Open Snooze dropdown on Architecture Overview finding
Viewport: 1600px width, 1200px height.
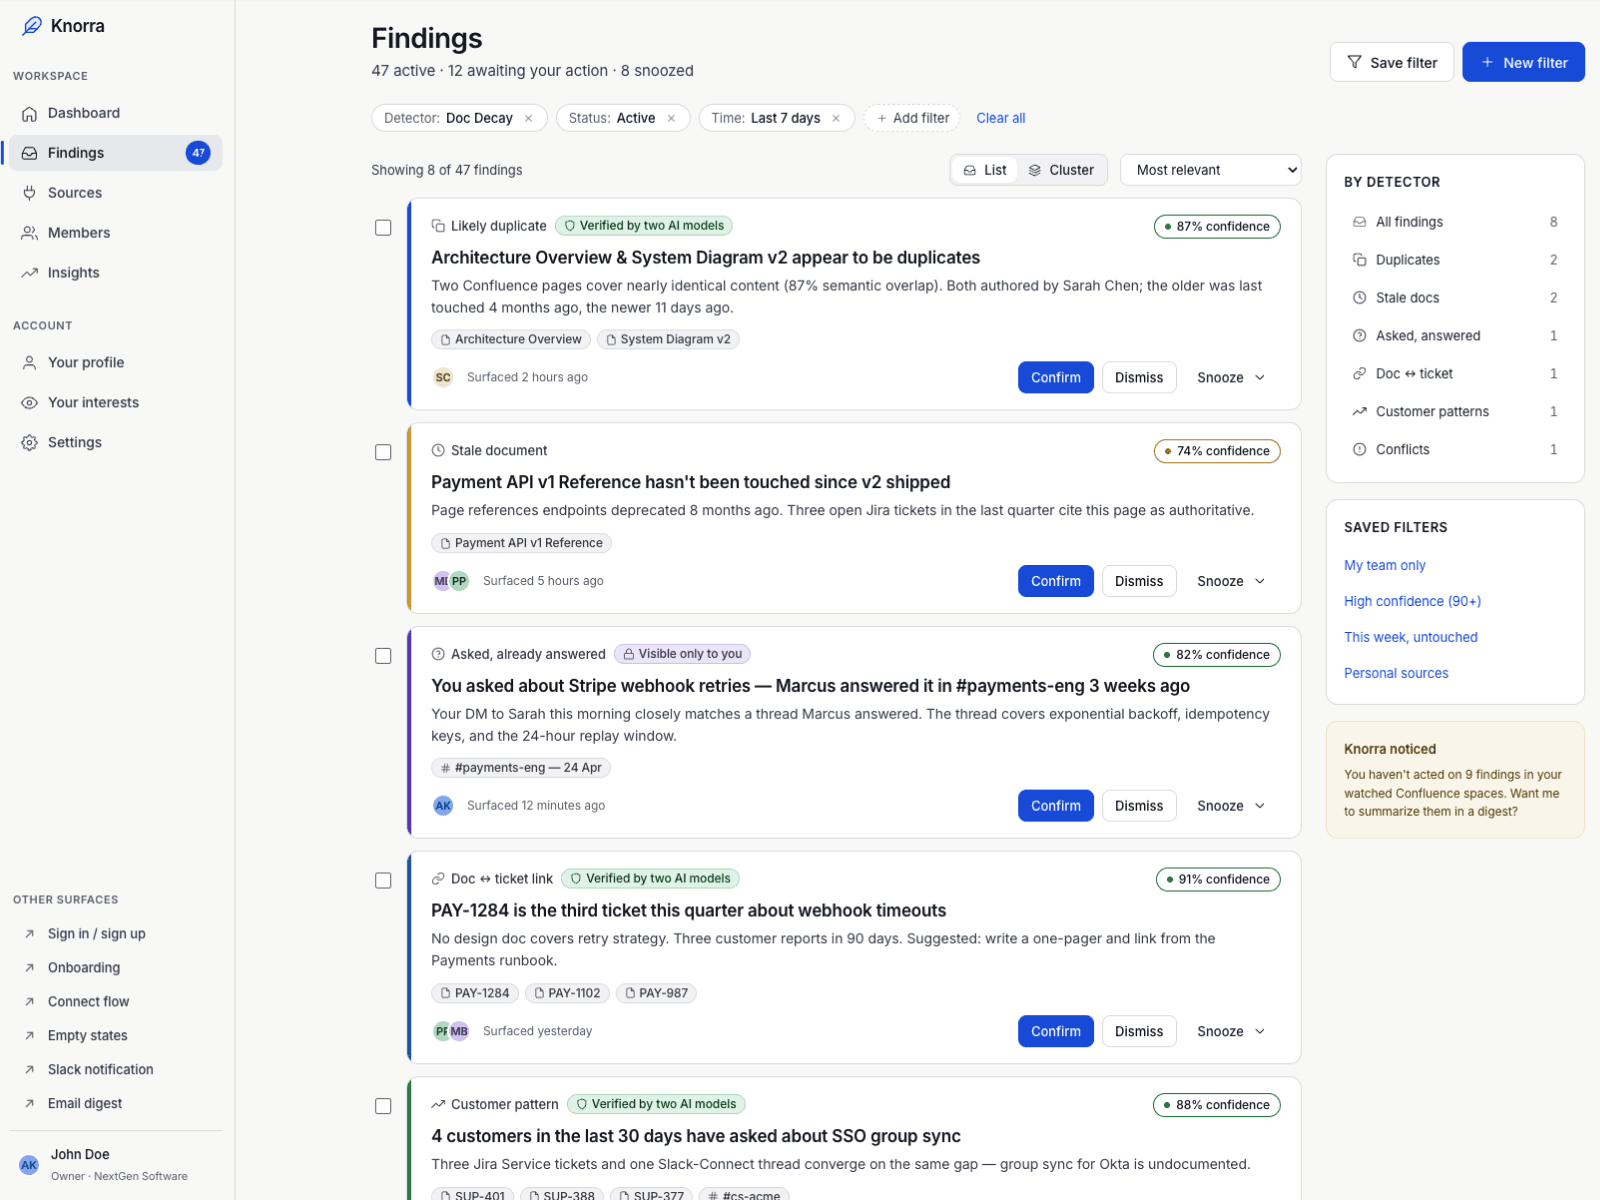tap(1232, 377)
